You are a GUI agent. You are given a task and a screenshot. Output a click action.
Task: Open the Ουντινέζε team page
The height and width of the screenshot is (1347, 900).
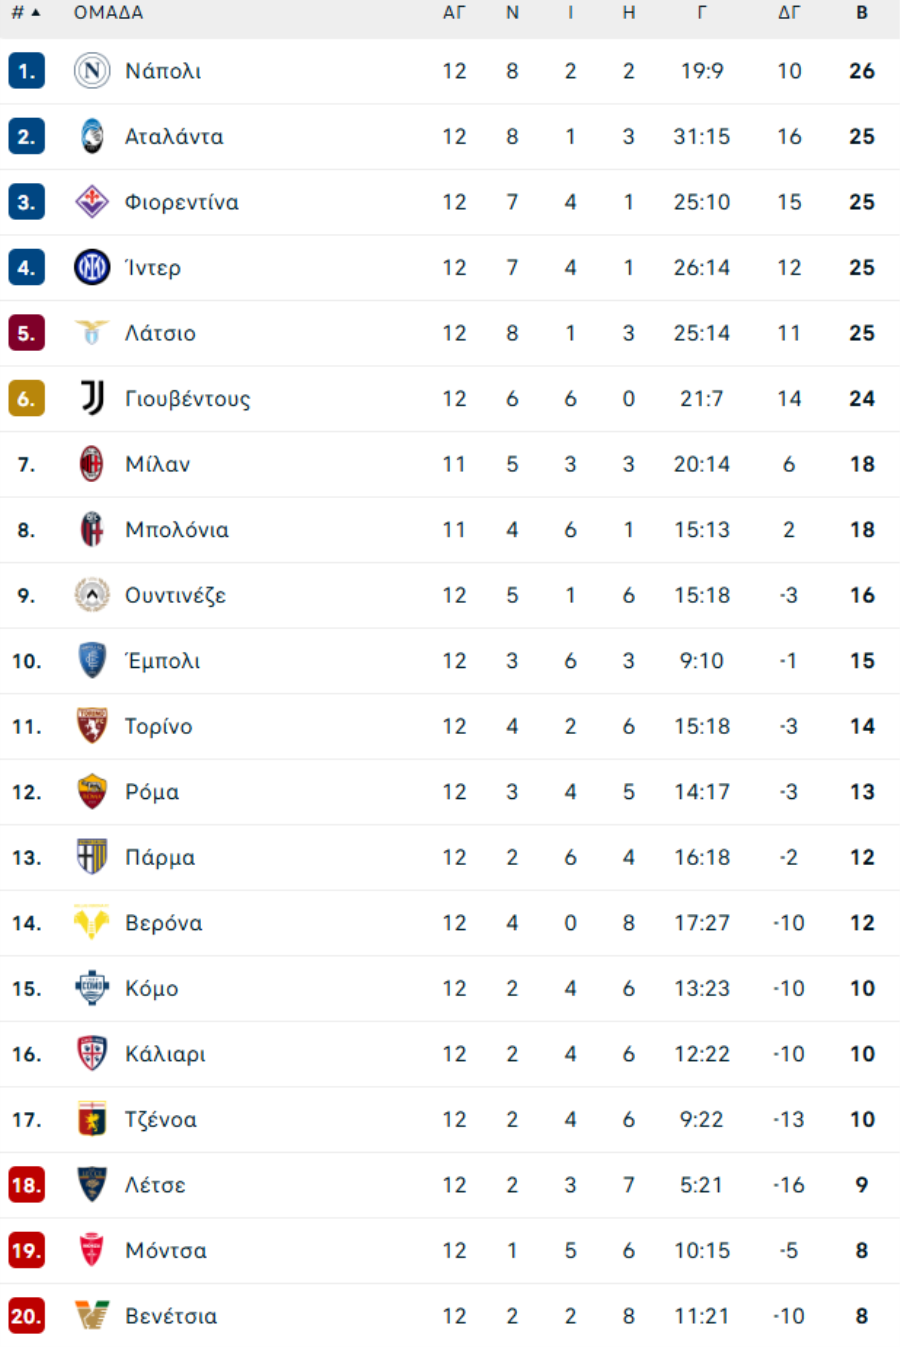click(175, 596)
